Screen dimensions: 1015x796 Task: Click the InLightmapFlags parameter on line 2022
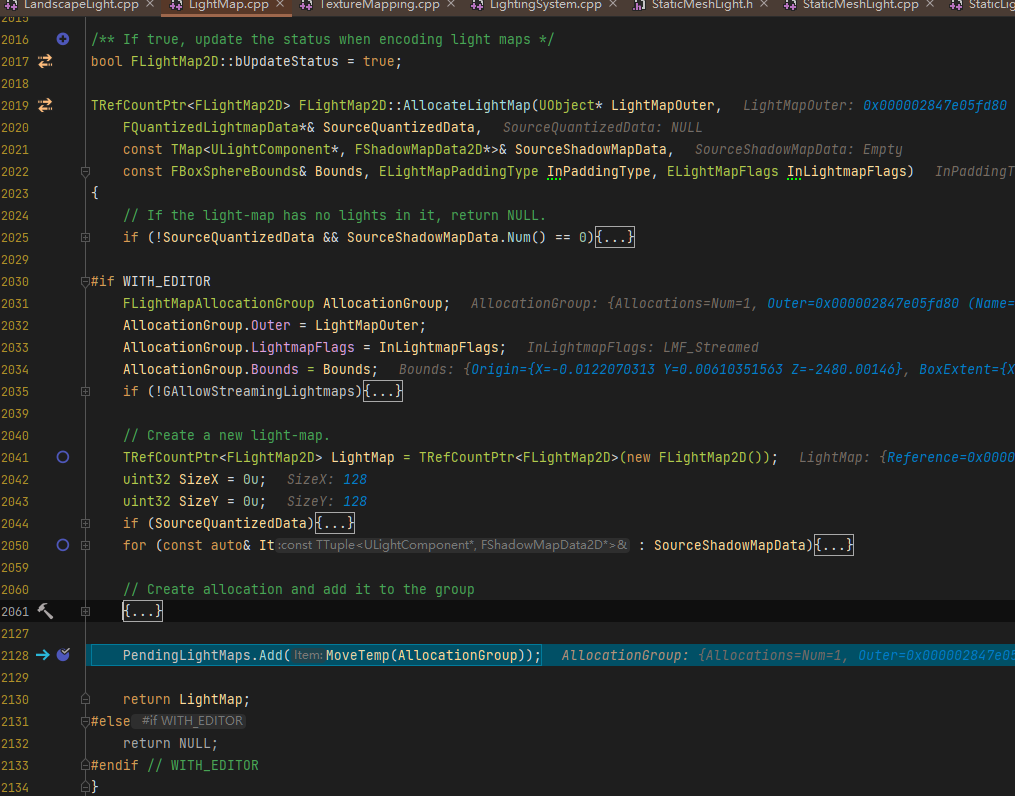coord(846,171)
